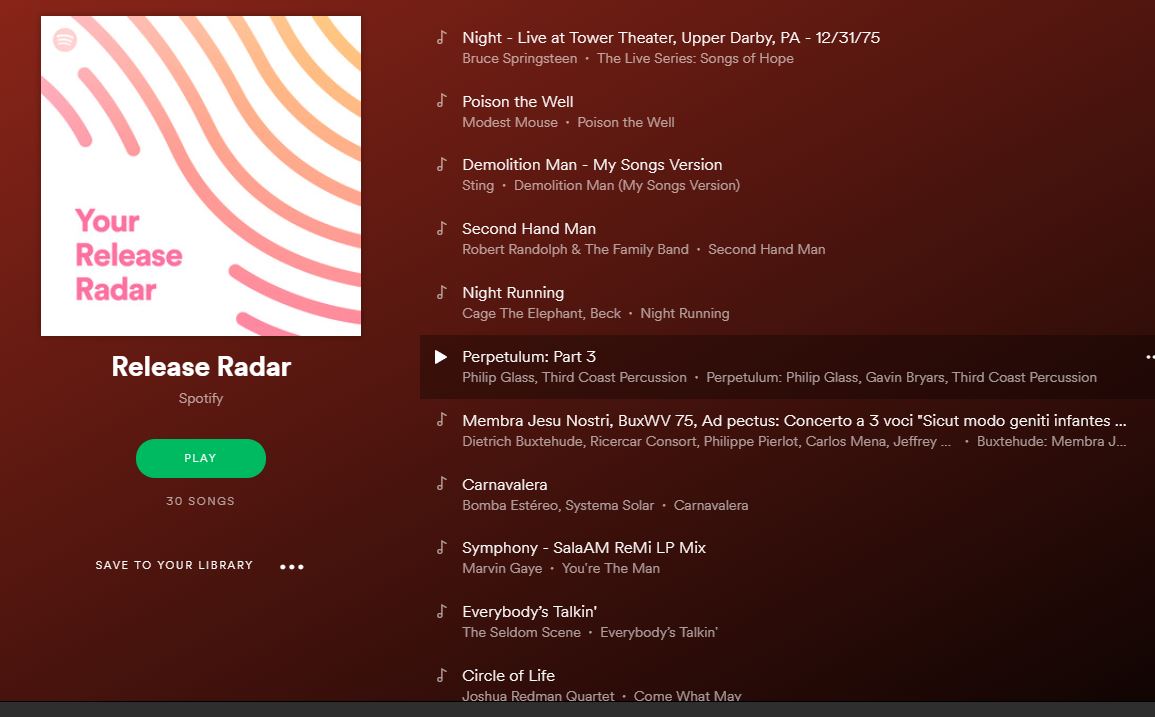
Task: Open the You're The Man album link
Action: click(611, 568)
